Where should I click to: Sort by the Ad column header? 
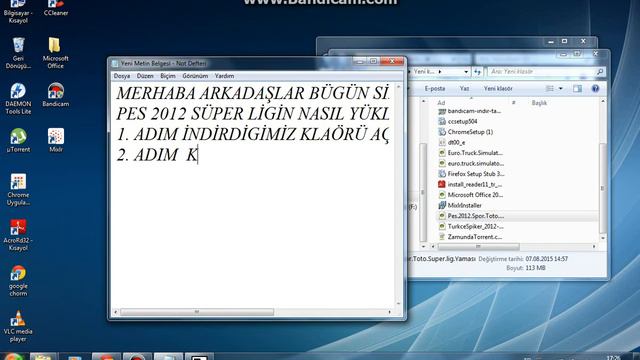pyautogui.click(x=441, y=103)
